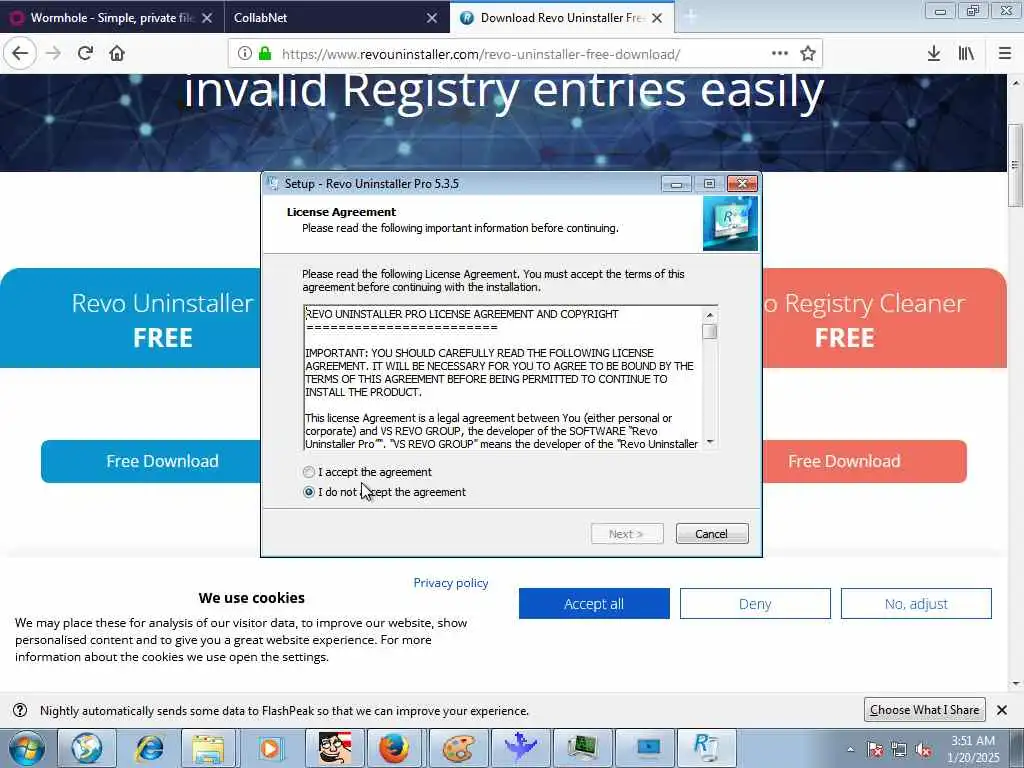Bookmark this page with the star icon

808,54
